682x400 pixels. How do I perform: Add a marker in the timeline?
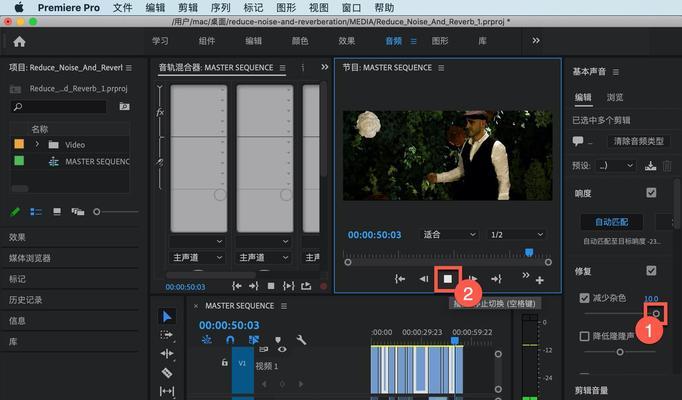278,340
